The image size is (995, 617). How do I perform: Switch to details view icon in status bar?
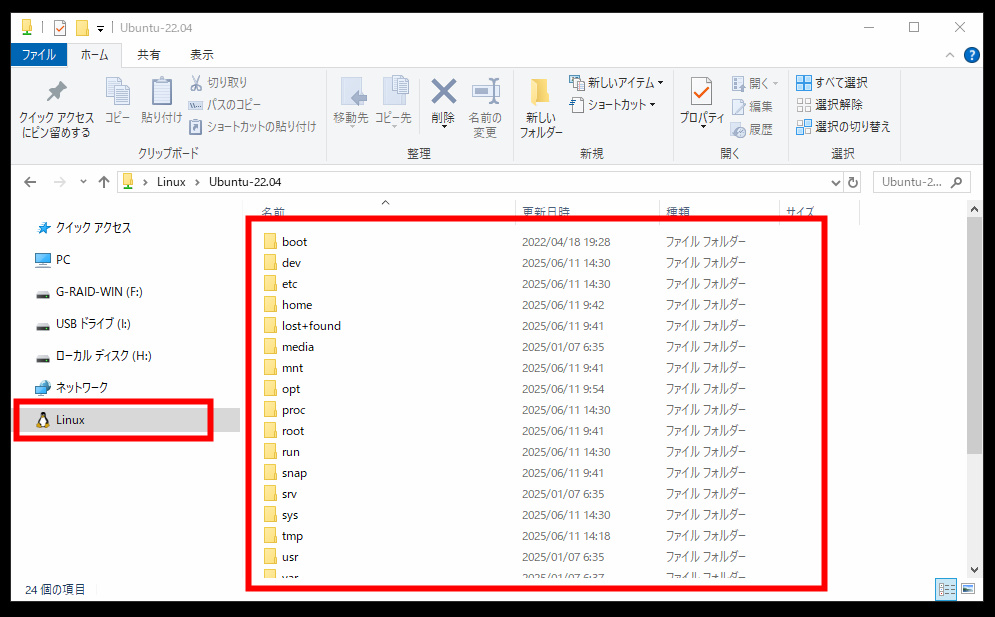click(x=946, y=589)
